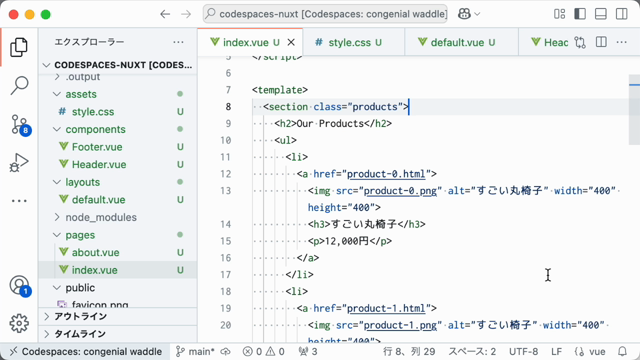Click the command center search field
The height and width of the screenshot is (360, 640).
pos(325,14)
